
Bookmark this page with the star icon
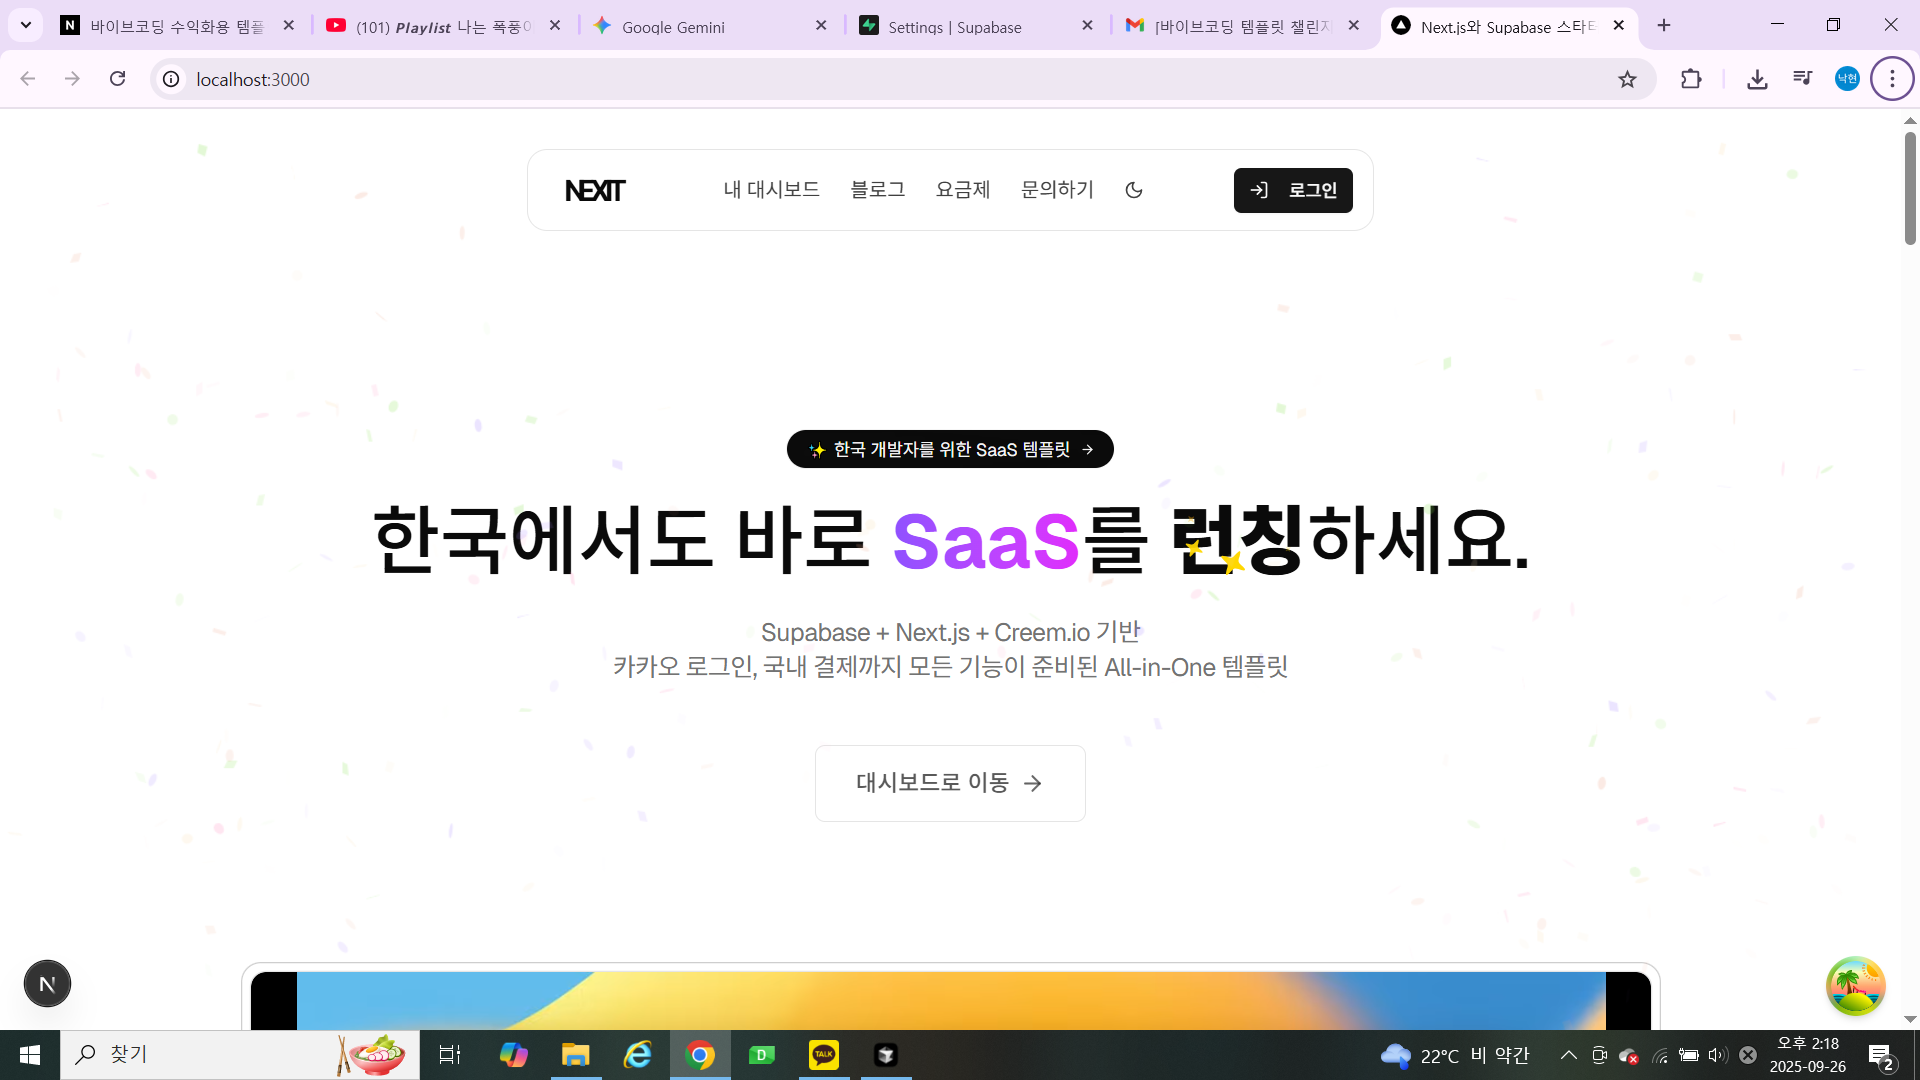point(1627,79)
